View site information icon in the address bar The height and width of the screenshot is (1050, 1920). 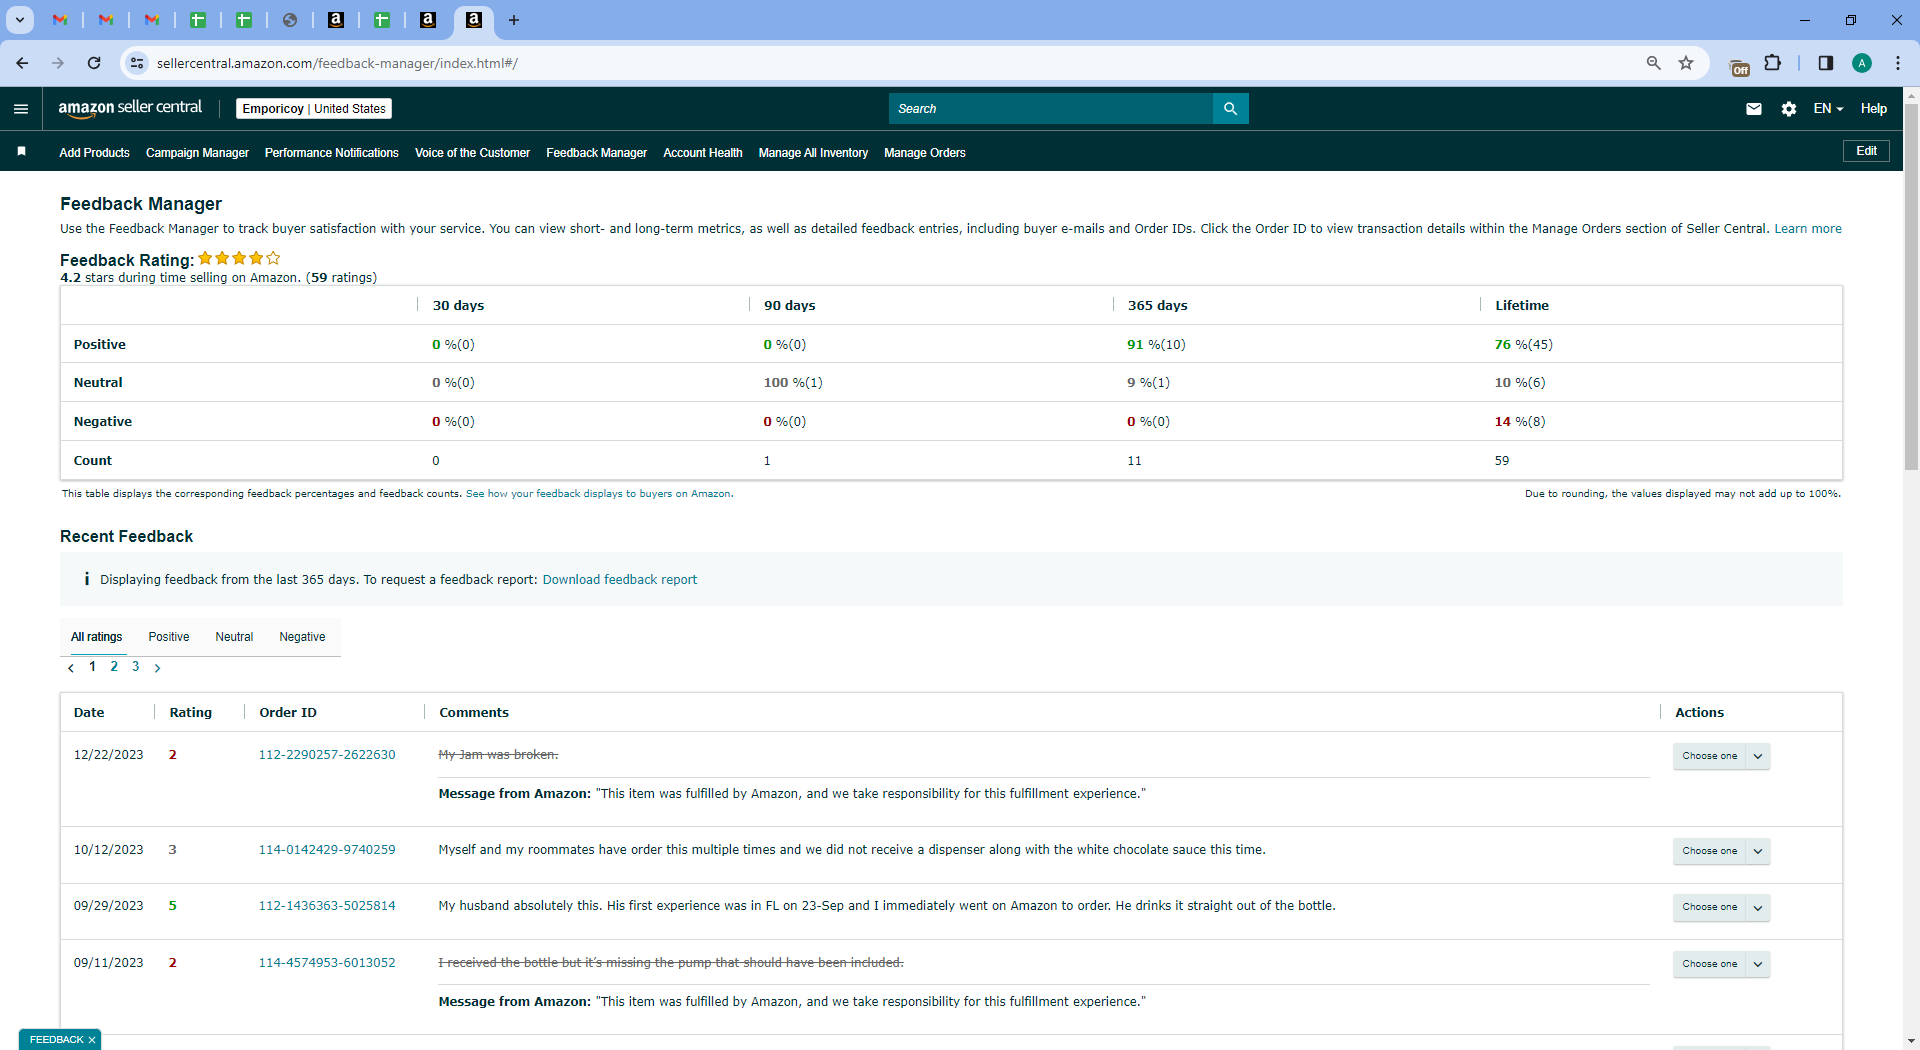[137, 63]
